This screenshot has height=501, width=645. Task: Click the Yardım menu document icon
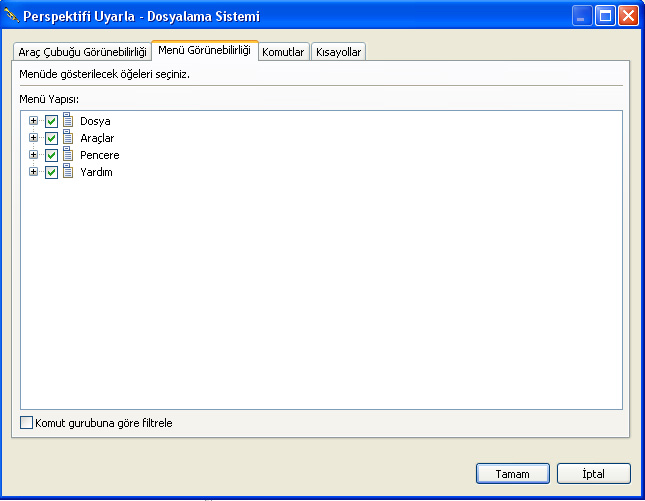coord(68,172)
